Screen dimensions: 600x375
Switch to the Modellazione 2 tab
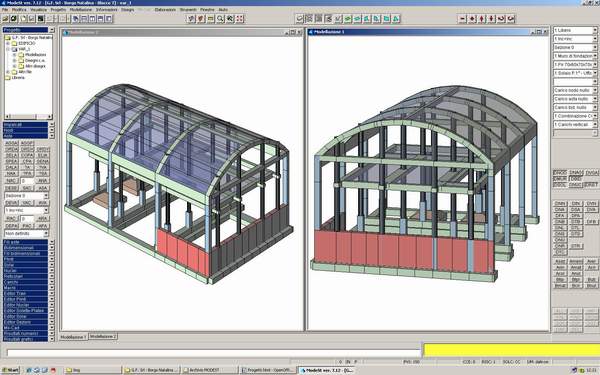tap(103, 336)
